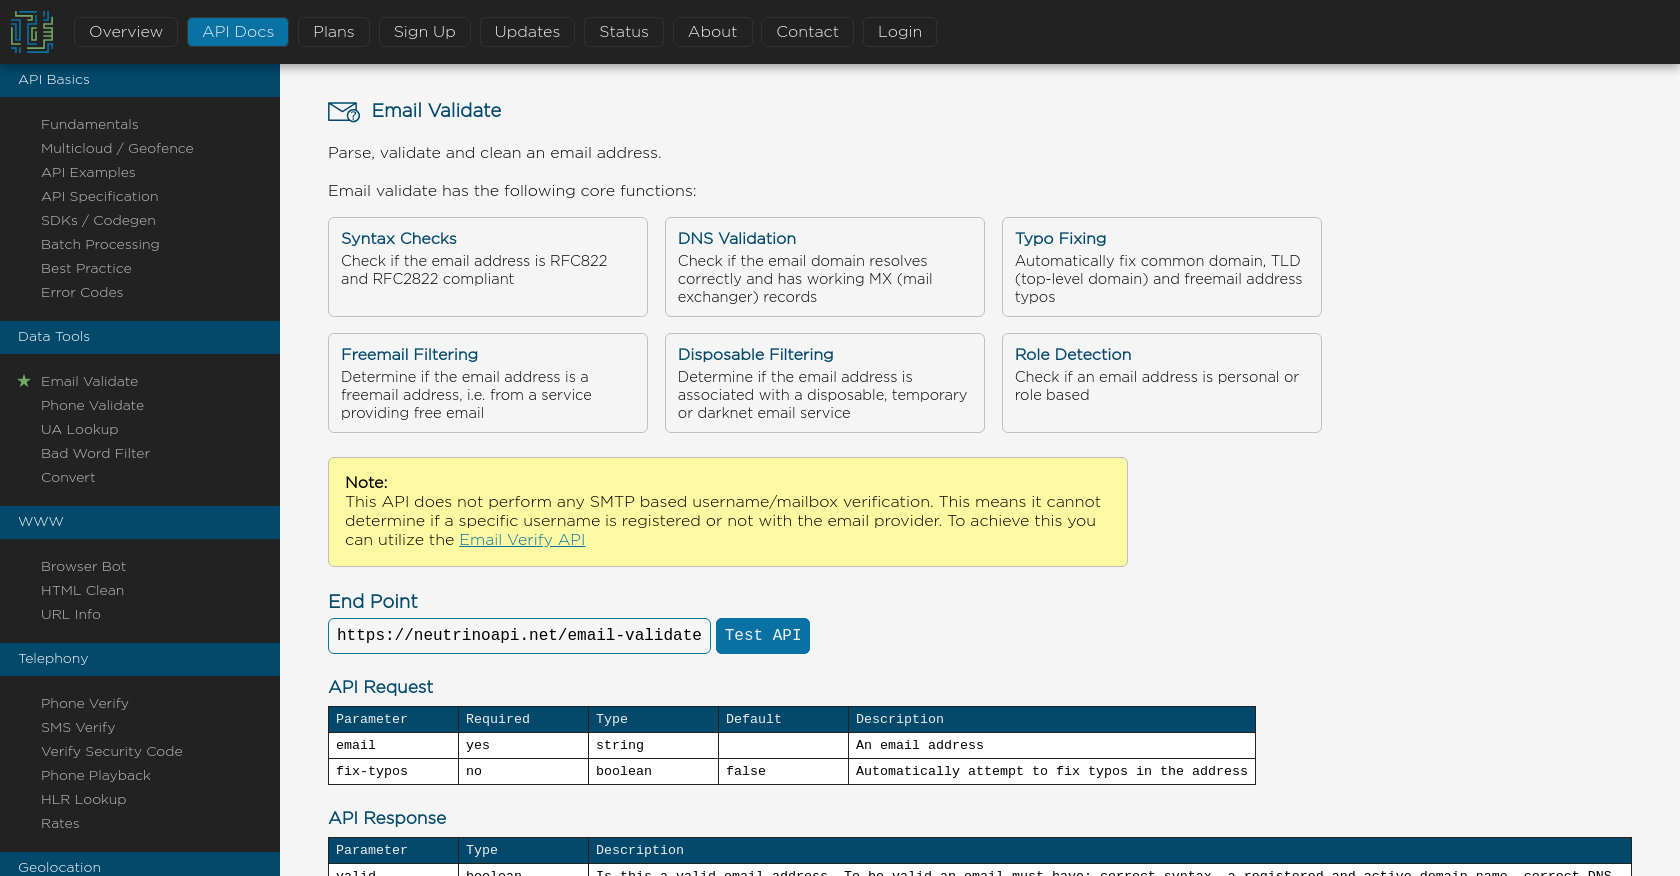Click the Telephony section header
Image resolution: width=1680 pixels, height=876 pixels.
coord(140,659)
